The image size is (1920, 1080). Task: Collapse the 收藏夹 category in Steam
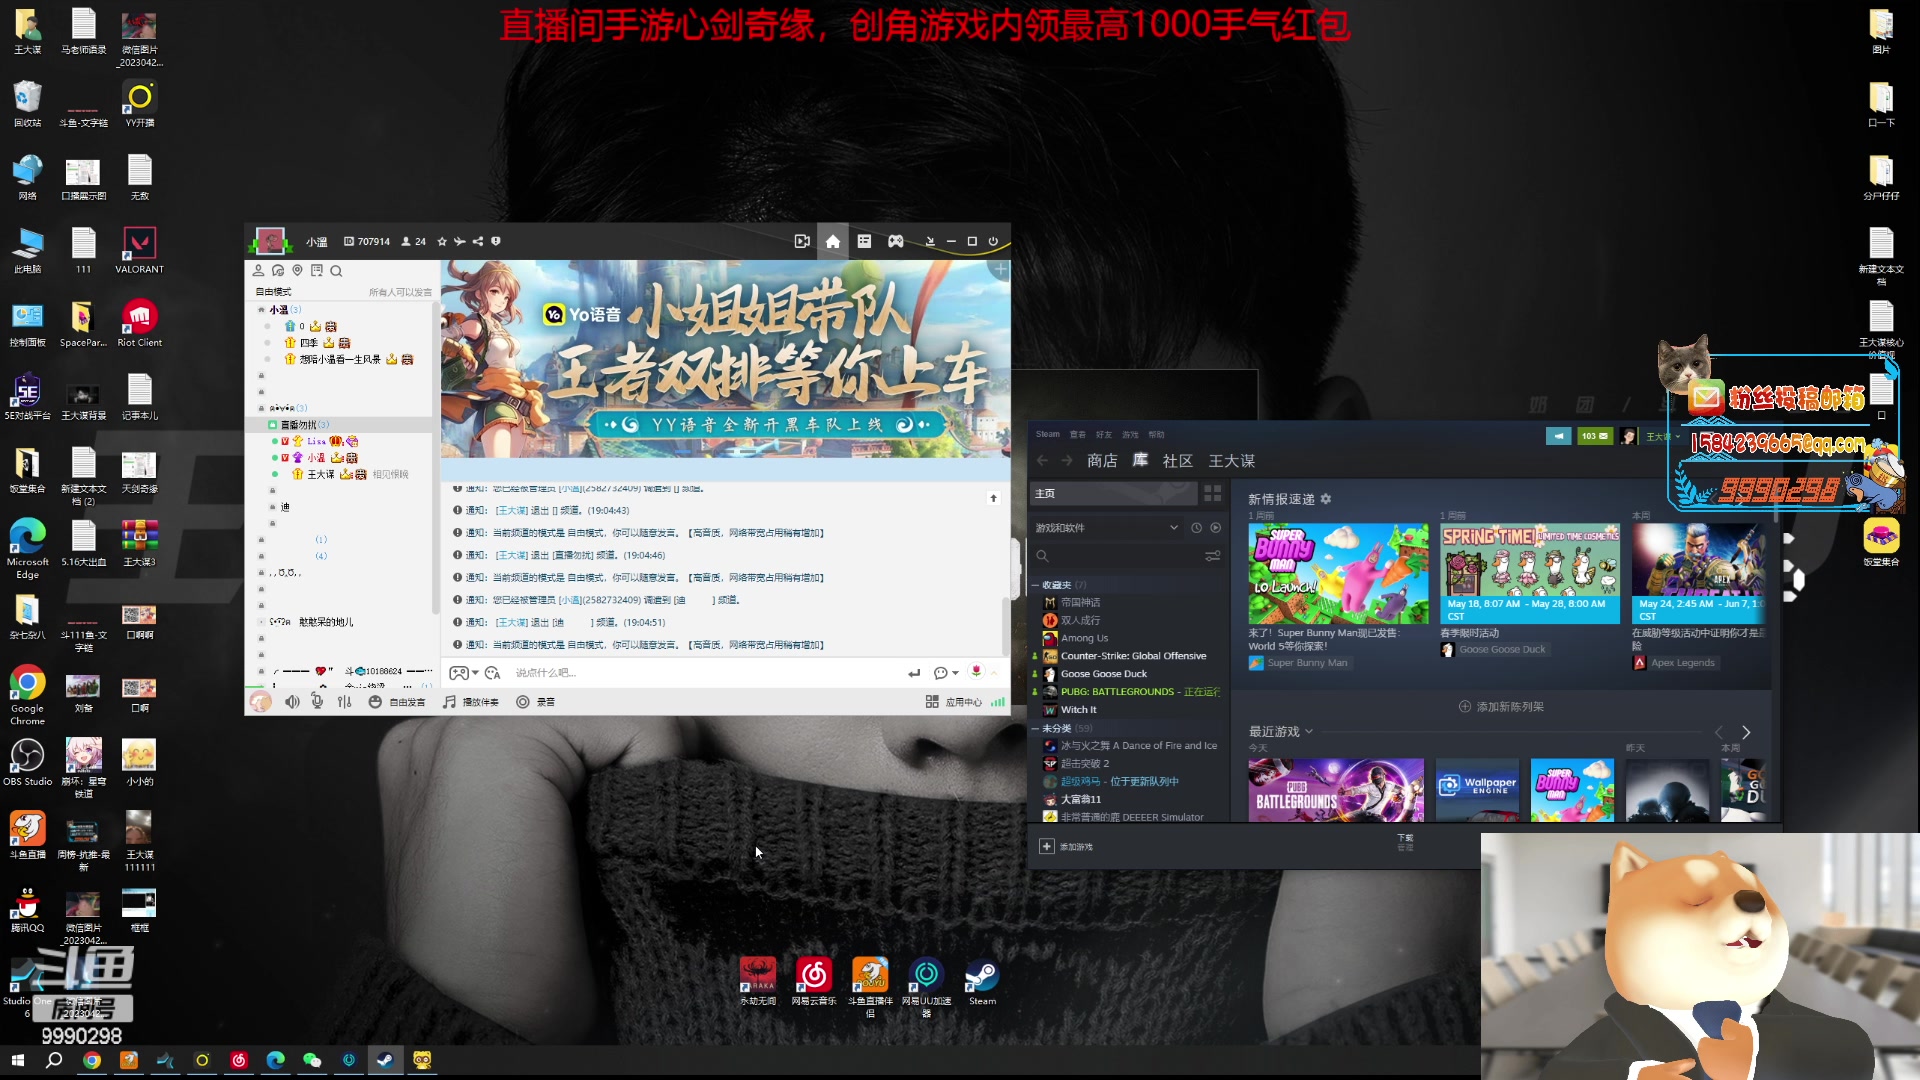1036,585
